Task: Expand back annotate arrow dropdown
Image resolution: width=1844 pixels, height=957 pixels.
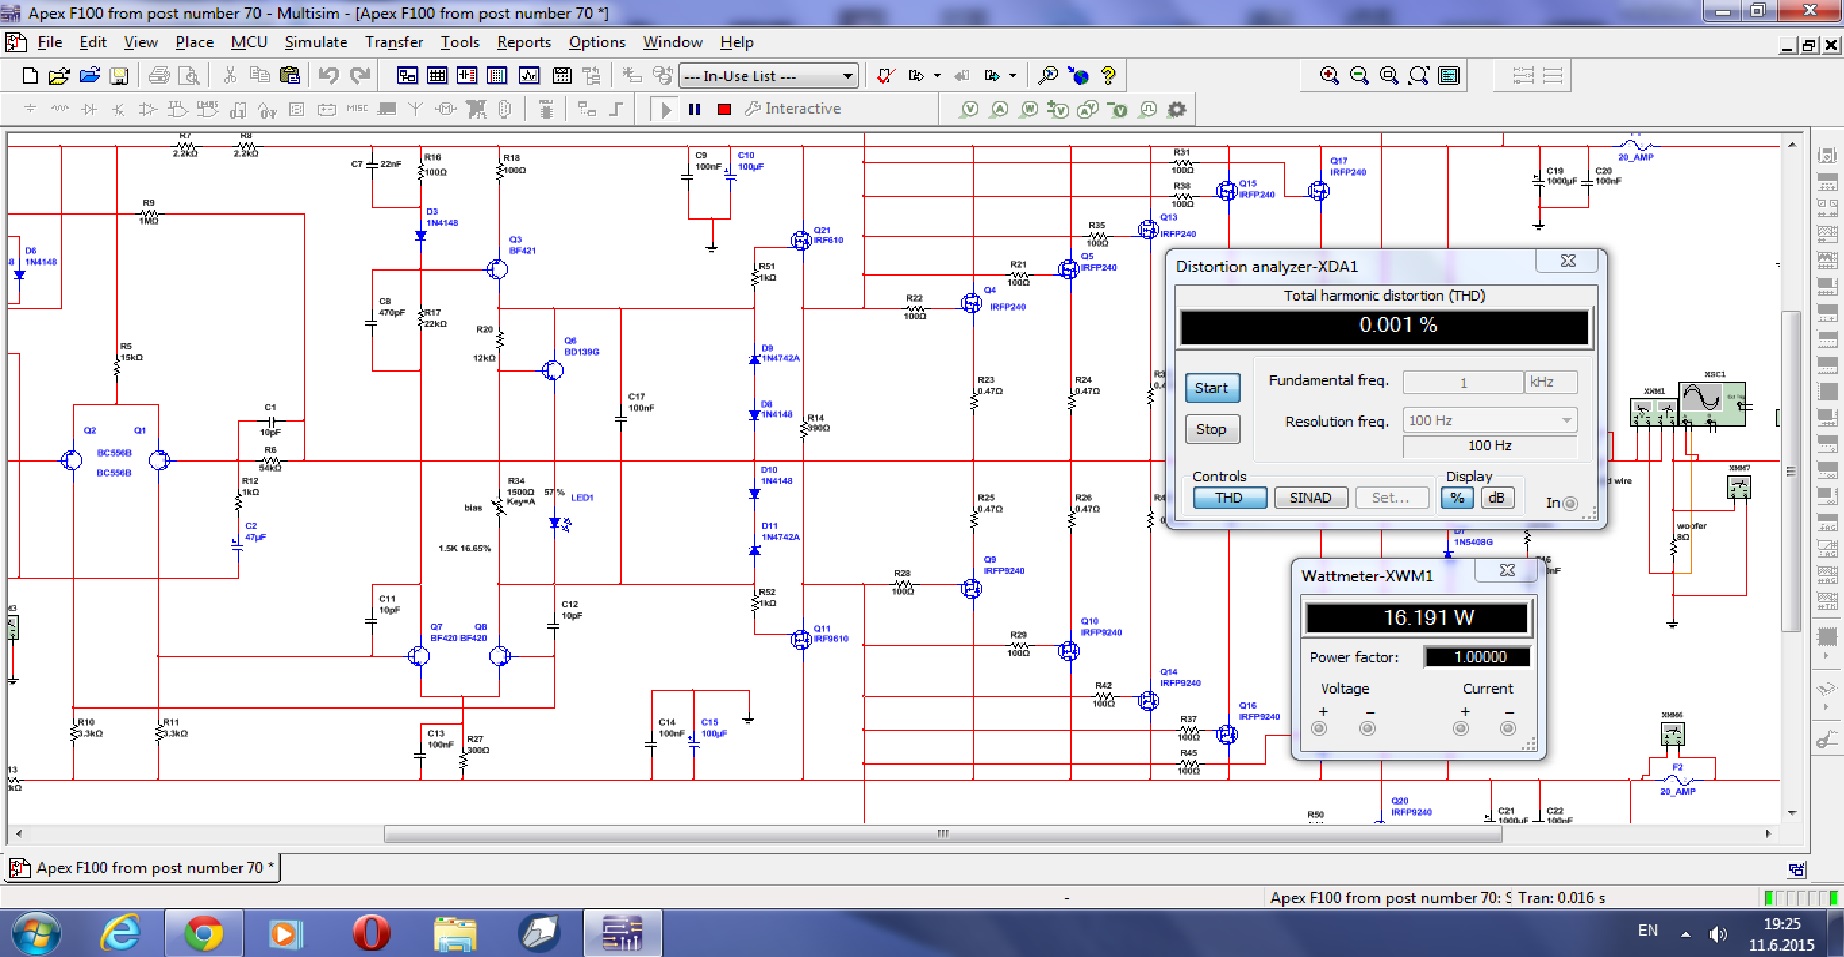Action: [937, 76]
